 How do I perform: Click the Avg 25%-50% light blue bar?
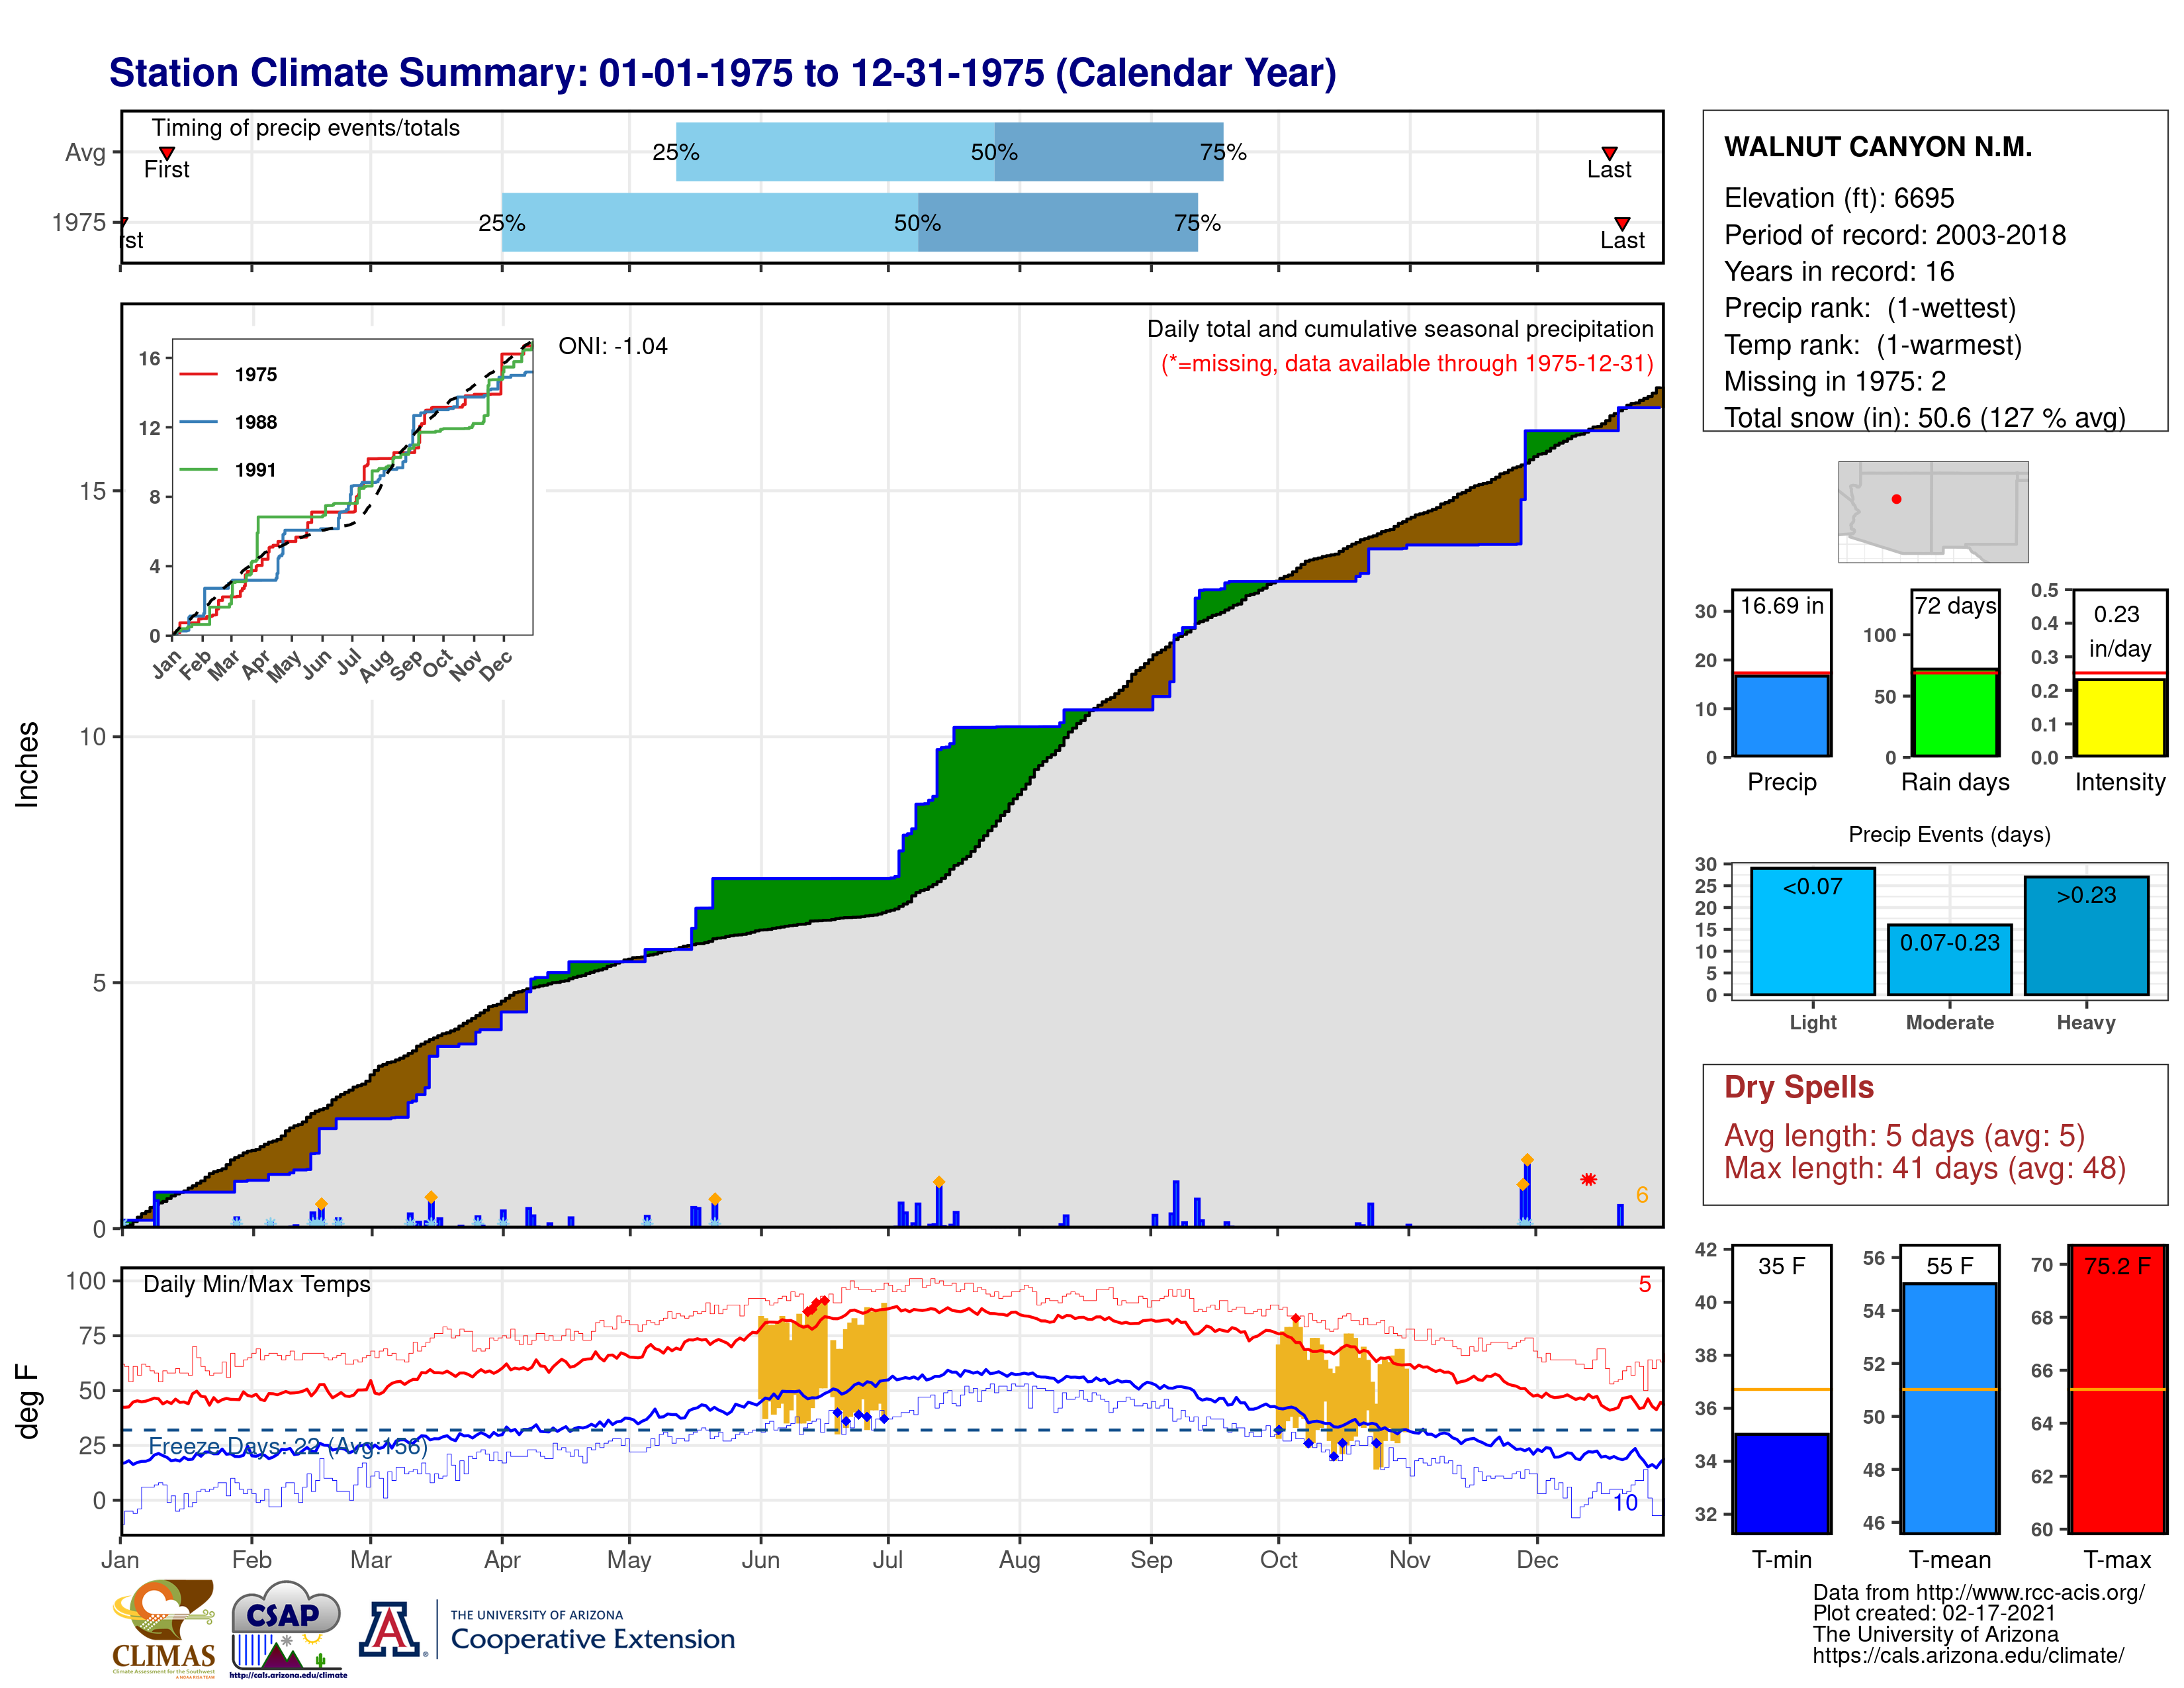(835, 152)
